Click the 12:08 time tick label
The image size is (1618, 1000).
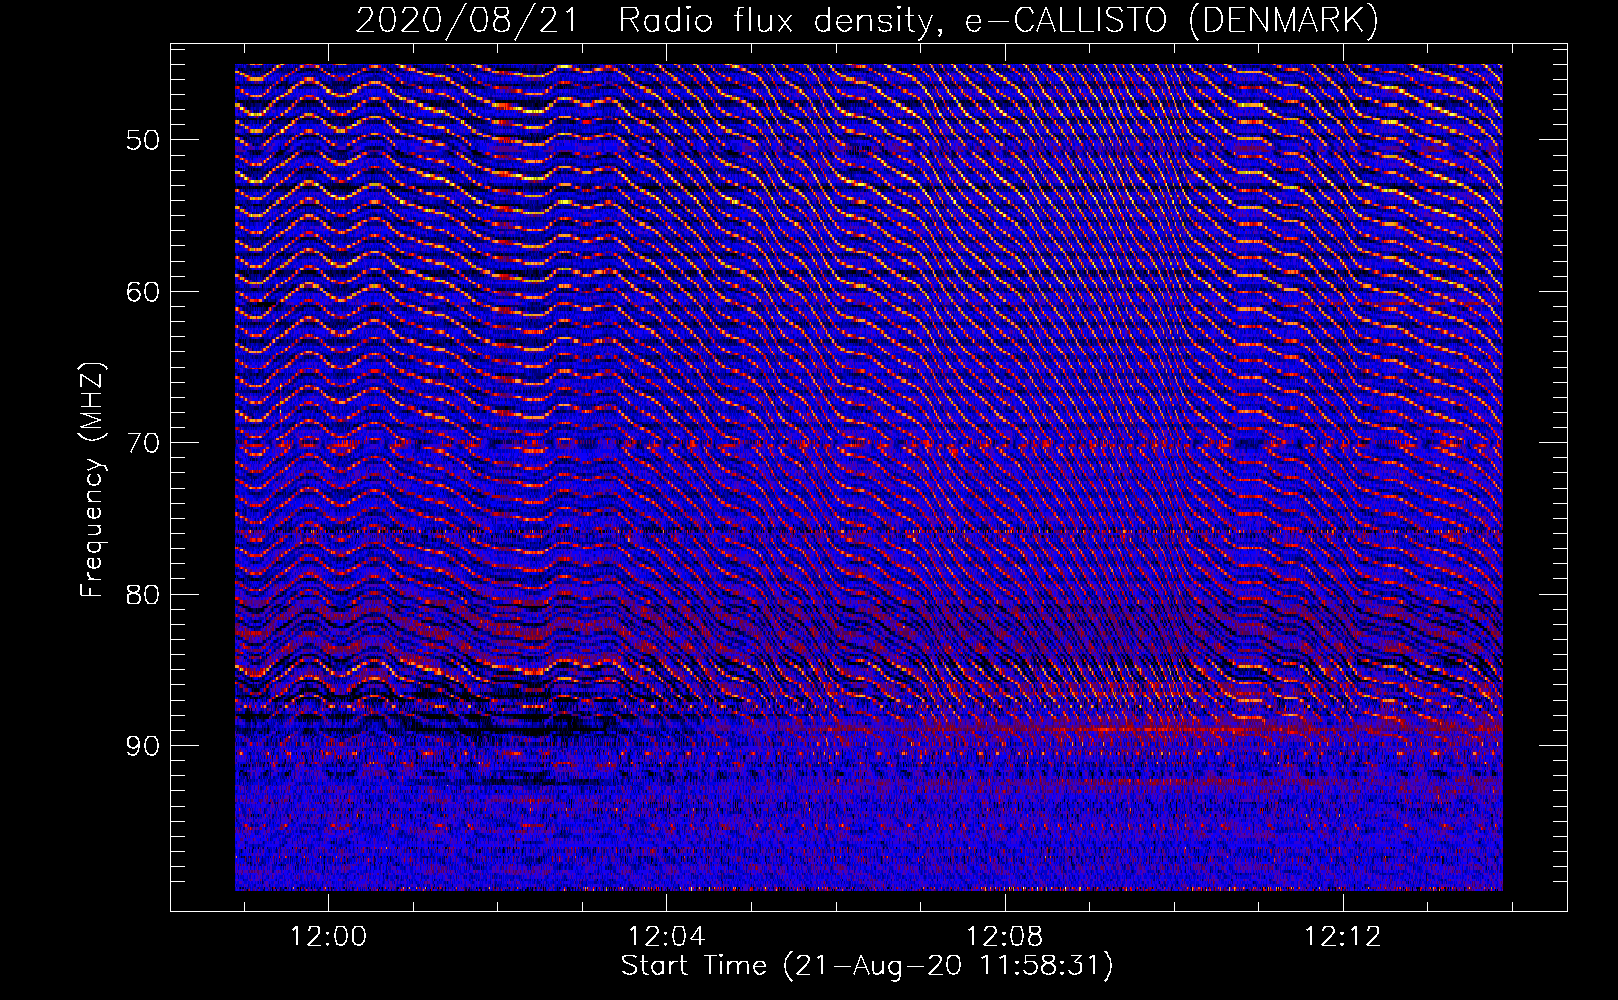(1004, 937)
